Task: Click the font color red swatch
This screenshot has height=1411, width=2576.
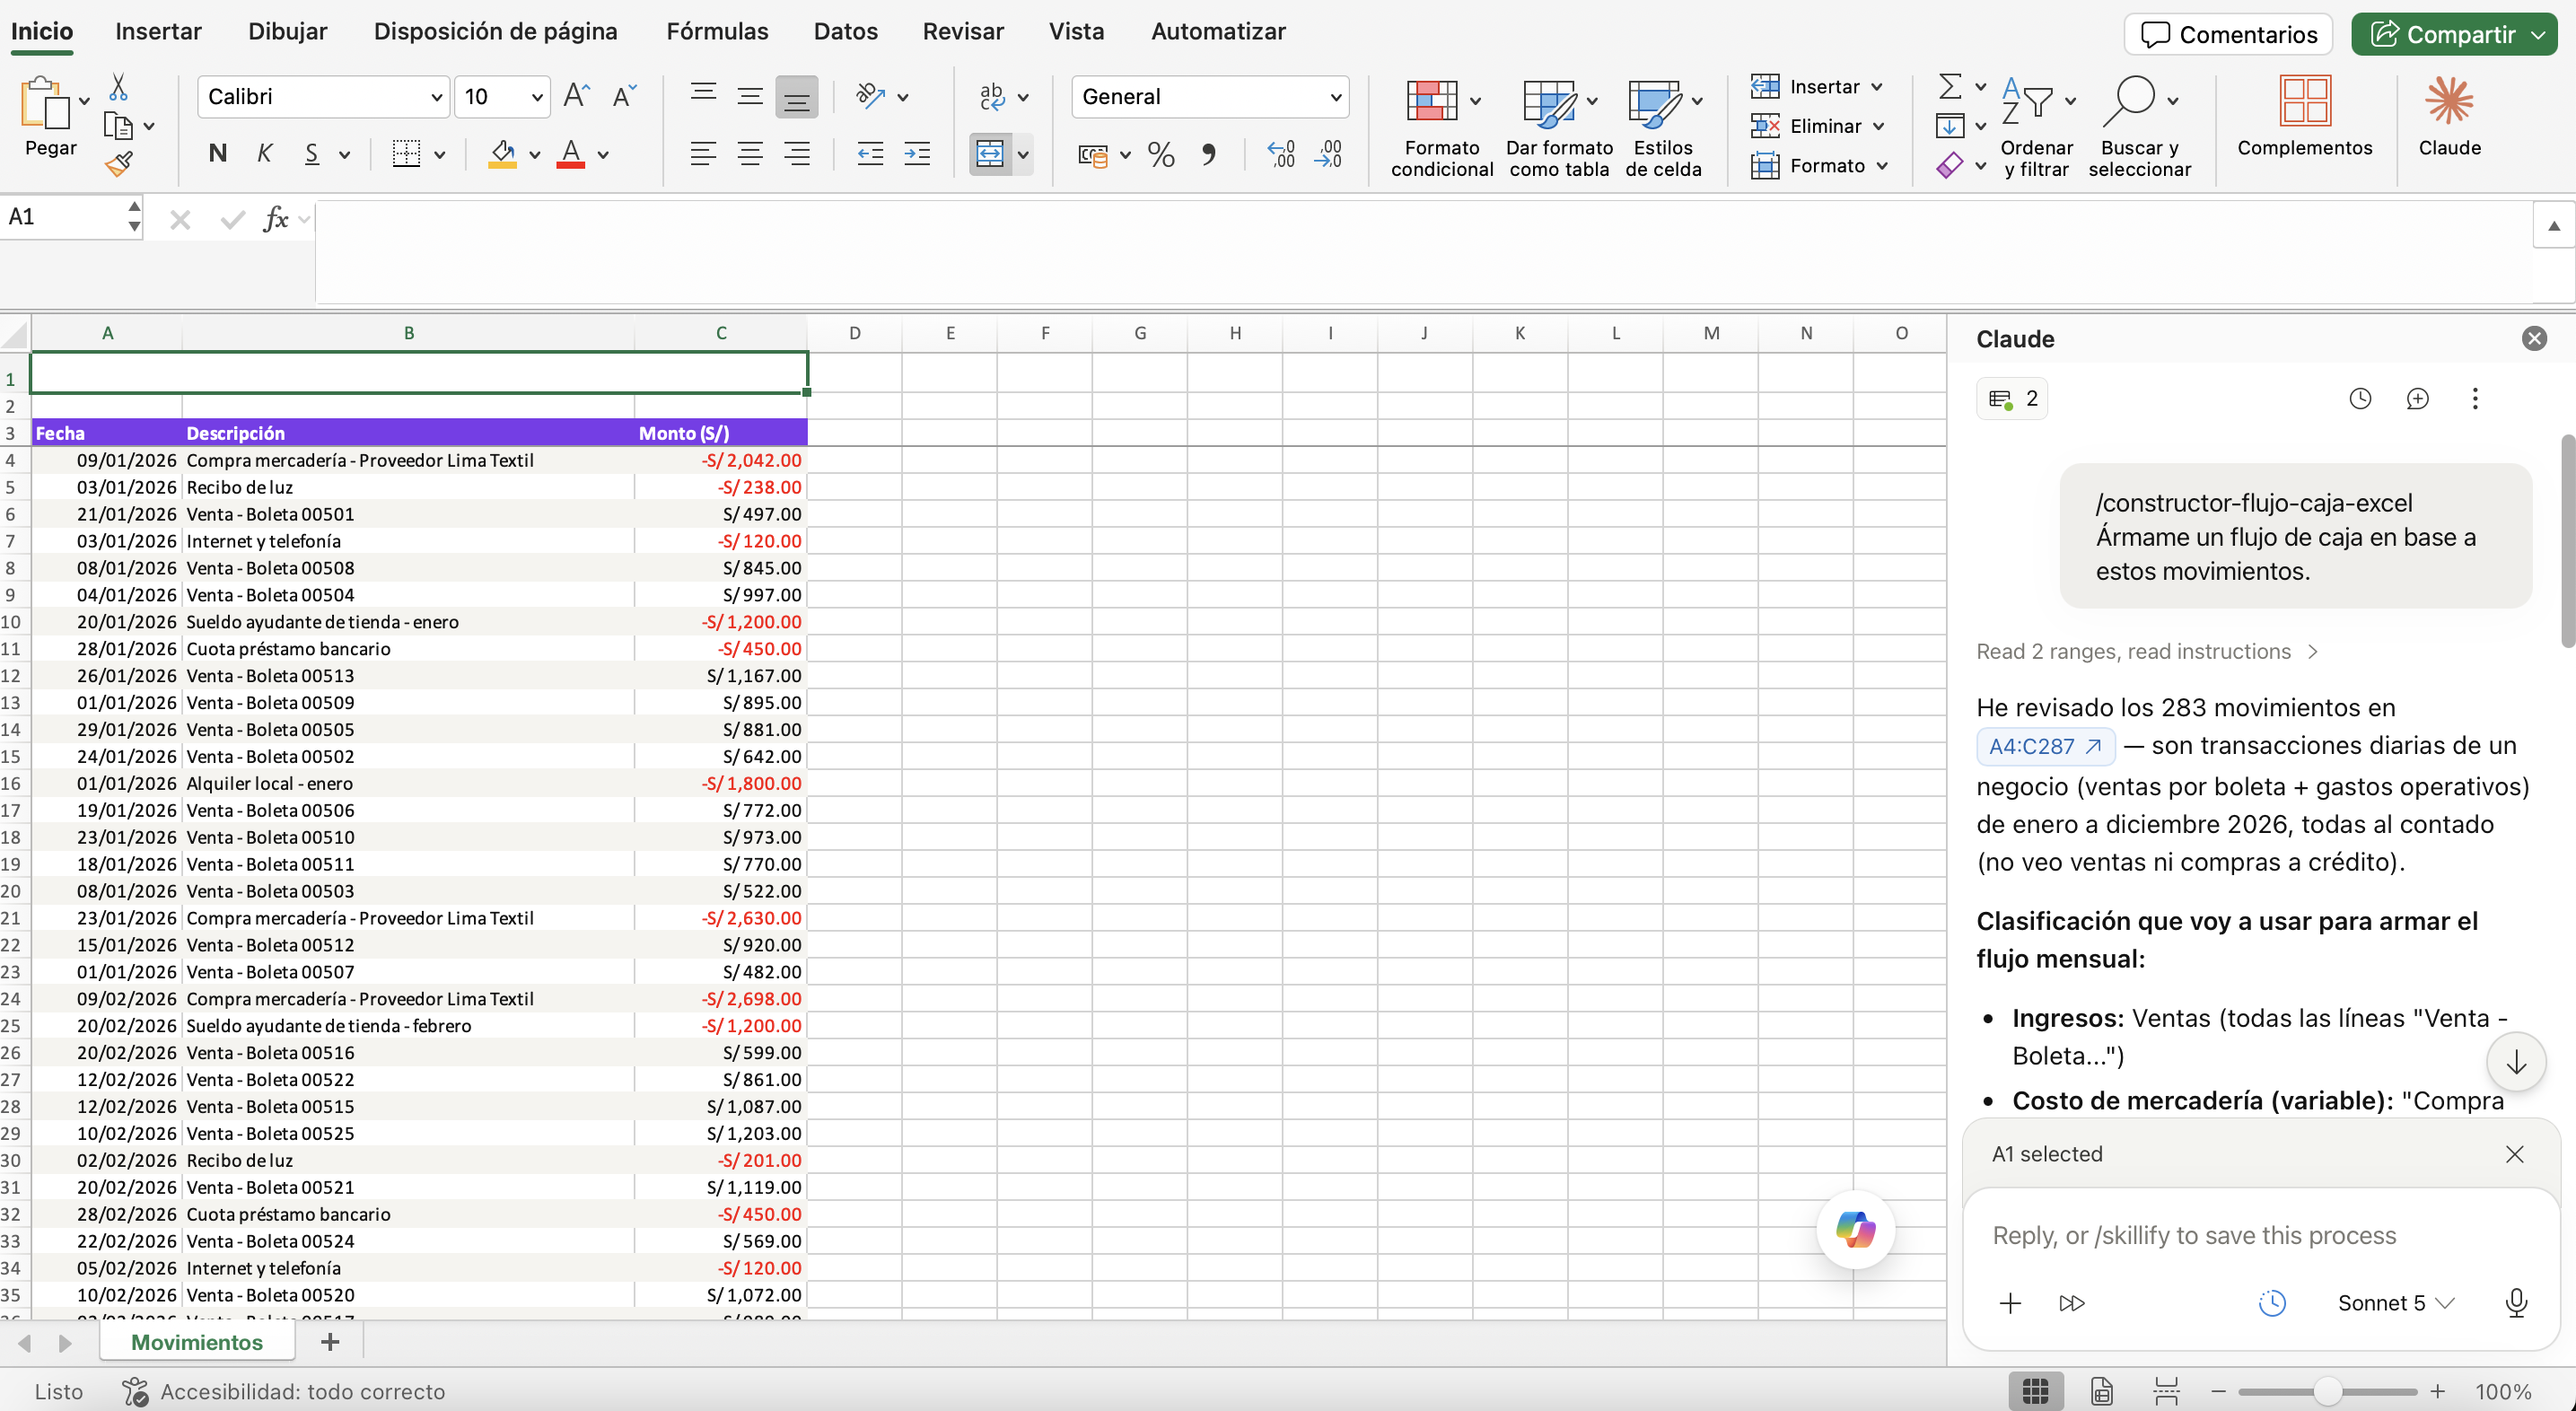Action: click(x=570, y=154)
